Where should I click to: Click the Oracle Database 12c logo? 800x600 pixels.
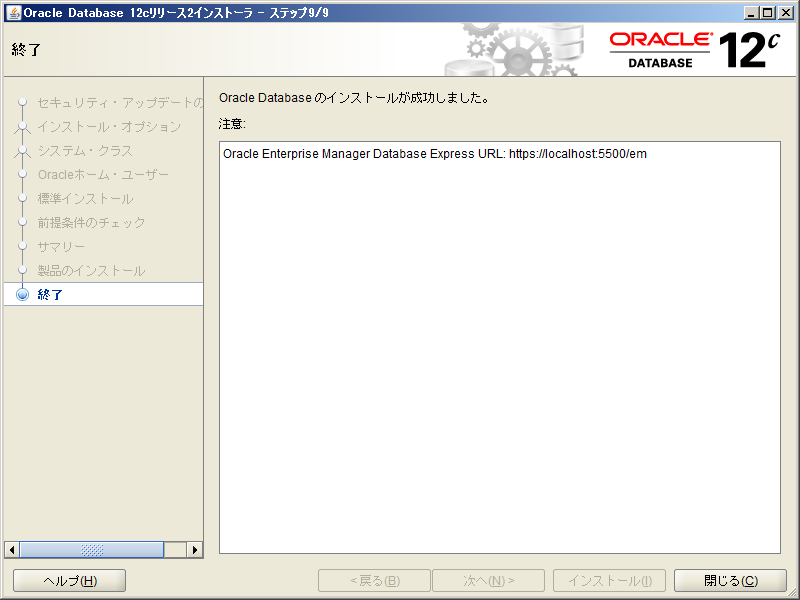[694, 49]
